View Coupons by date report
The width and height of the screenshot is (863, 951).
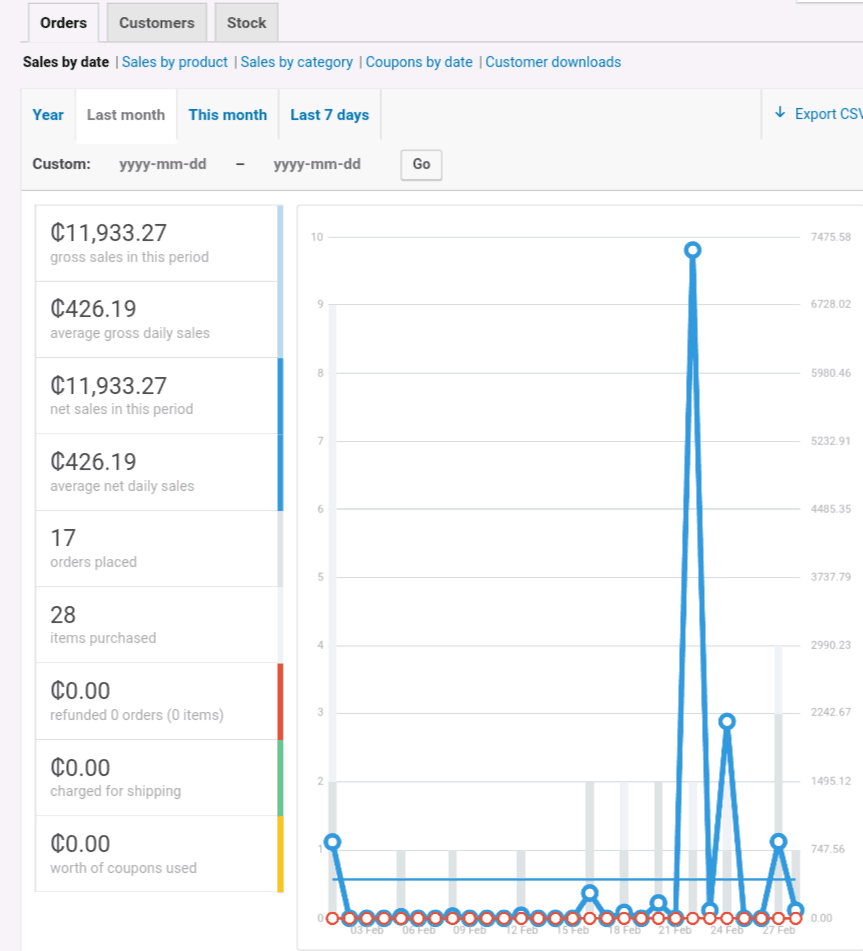coord(419,62)
